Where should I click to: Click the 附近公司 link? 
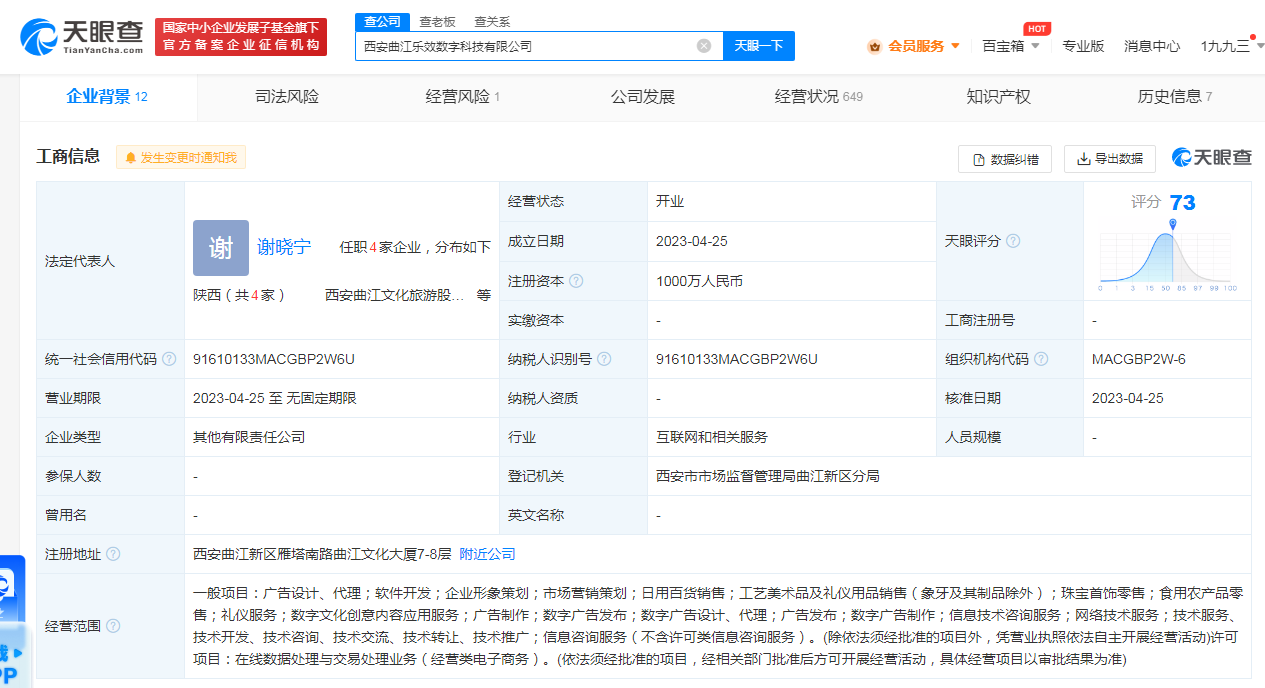pyautogui.click(x=488, y=554)
